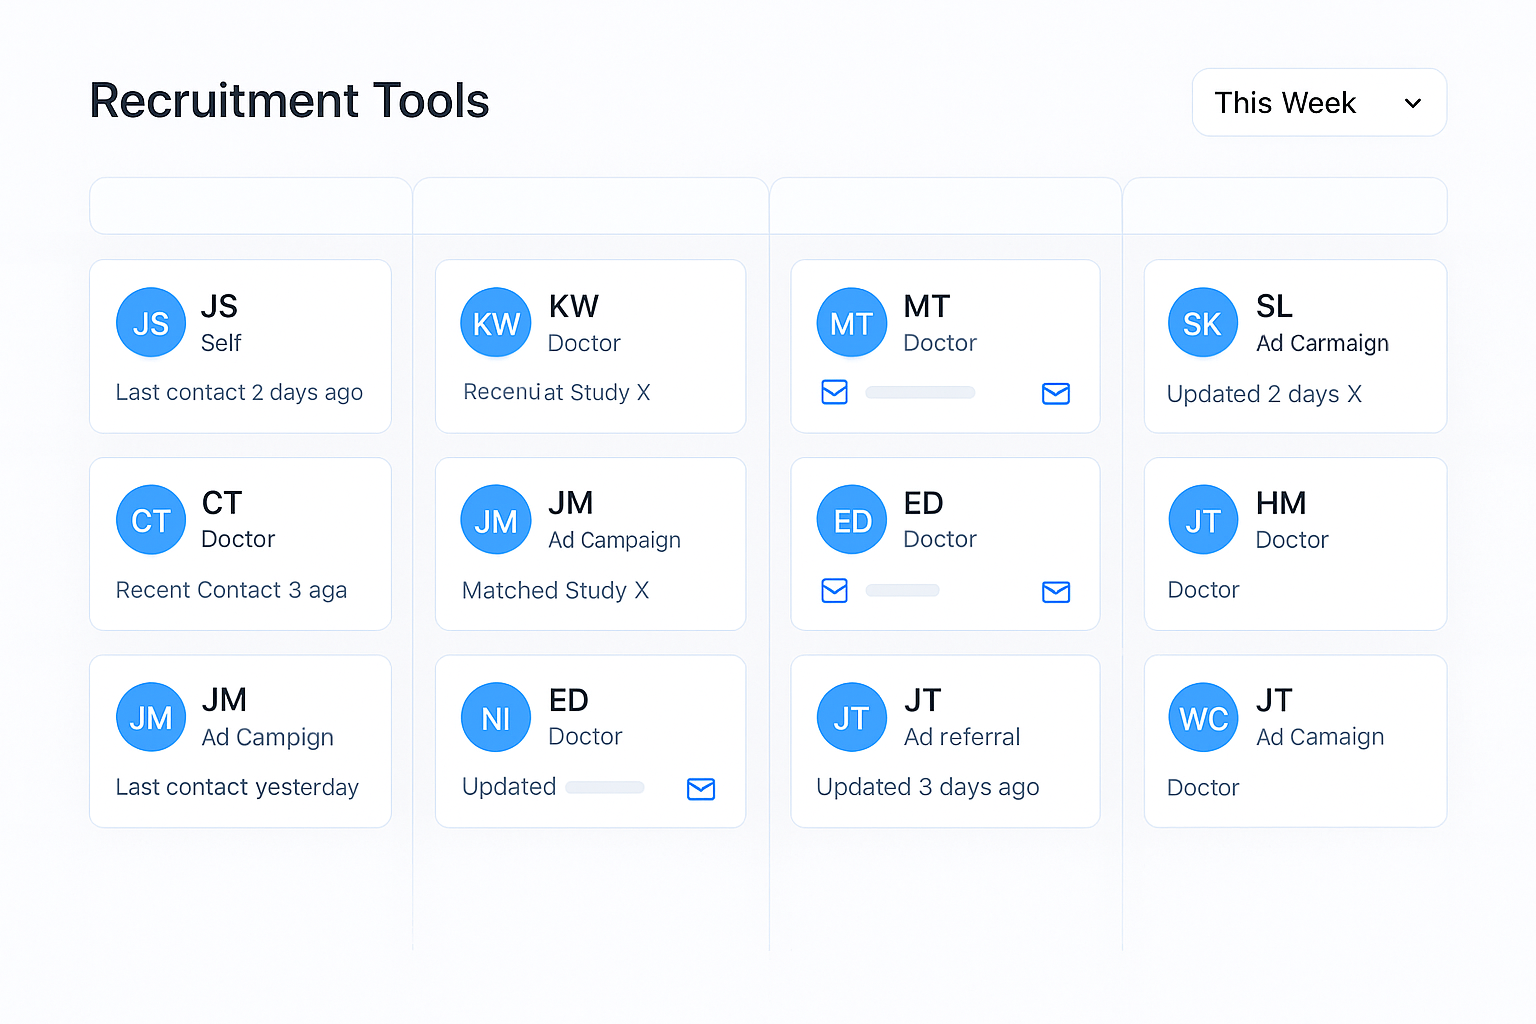
Task: Click the left mail icon on ED card
Action: (x=835, y=590)
